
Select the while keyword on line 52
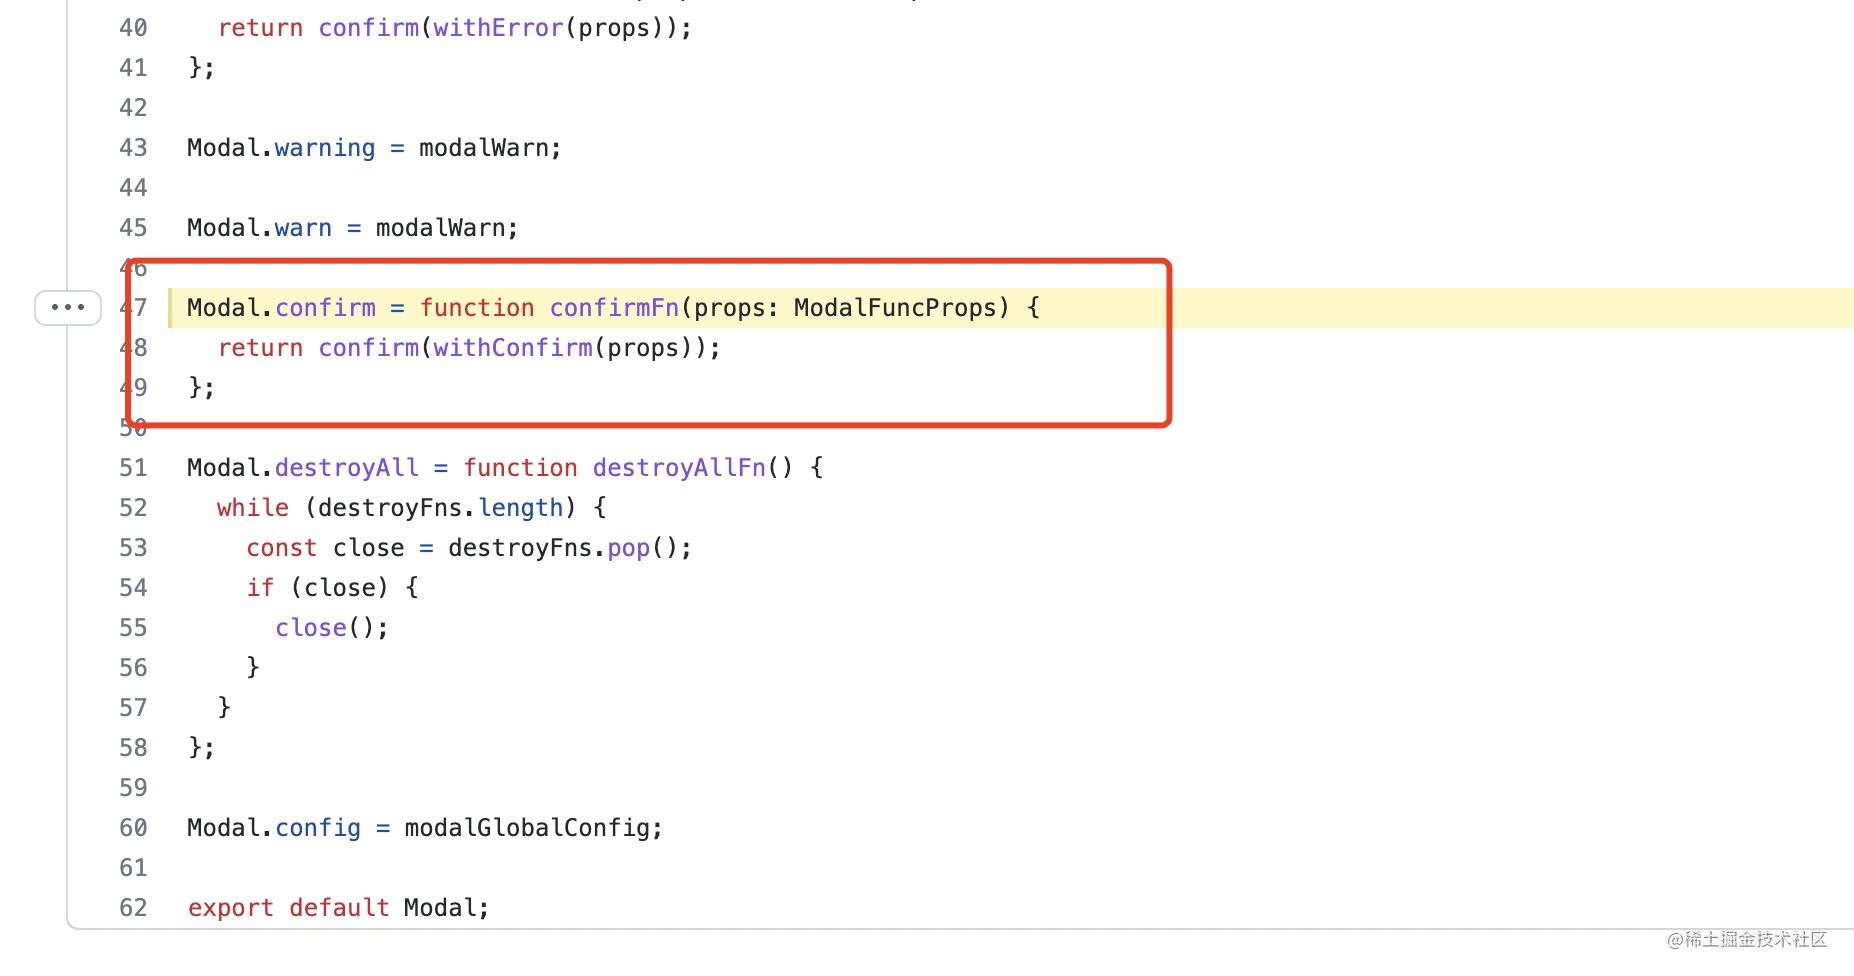point(252,507)
